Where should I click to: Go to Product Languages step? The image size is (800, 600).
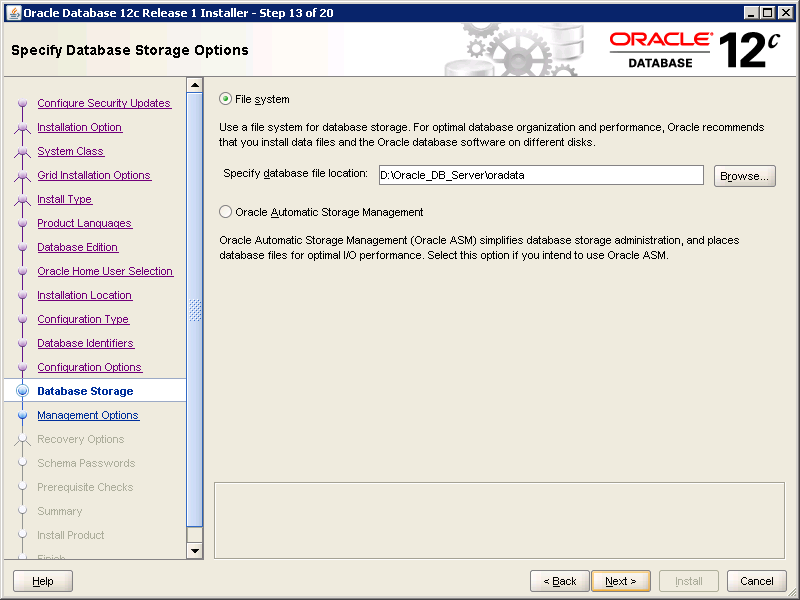(x=85, y=223)
